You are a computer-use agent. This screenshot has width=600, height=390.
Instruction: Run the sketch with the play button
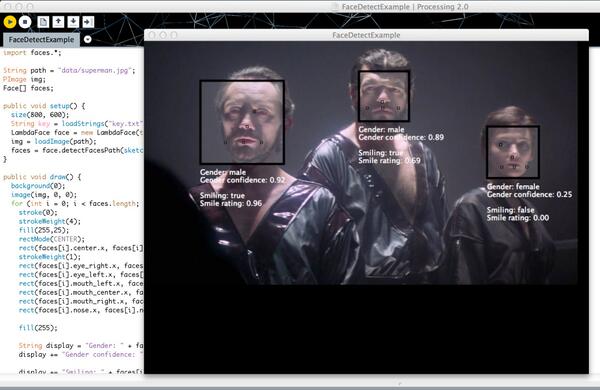tap(10, 22)
